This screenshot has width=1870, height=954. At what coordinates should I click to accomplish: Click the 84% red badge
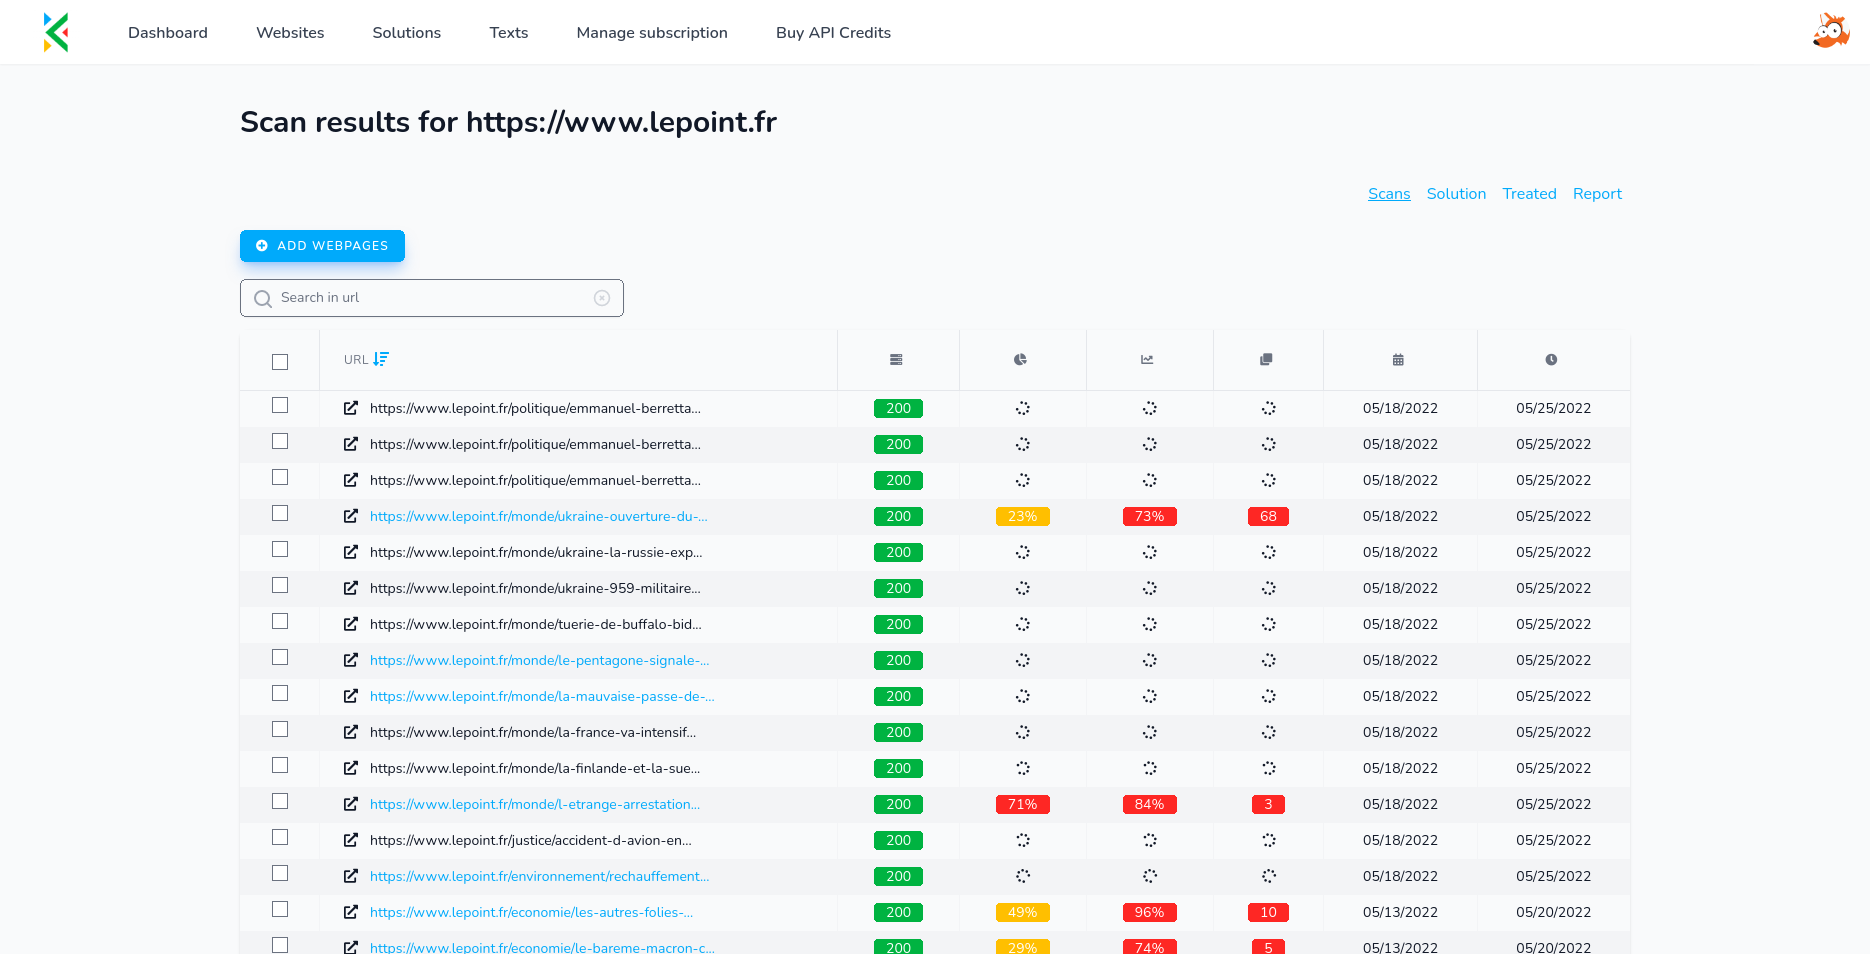(x=1149, y=804)
